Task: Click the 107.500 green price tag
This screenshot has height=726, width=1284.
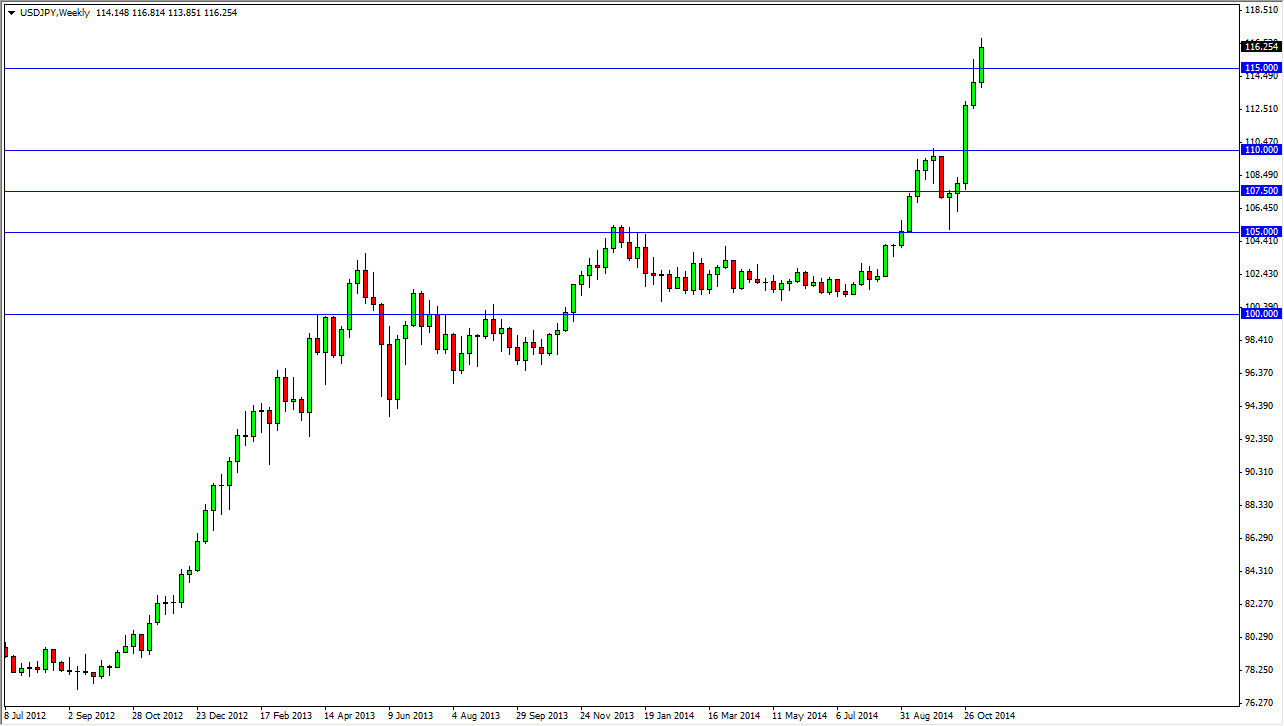Action: click(1260, 191)
